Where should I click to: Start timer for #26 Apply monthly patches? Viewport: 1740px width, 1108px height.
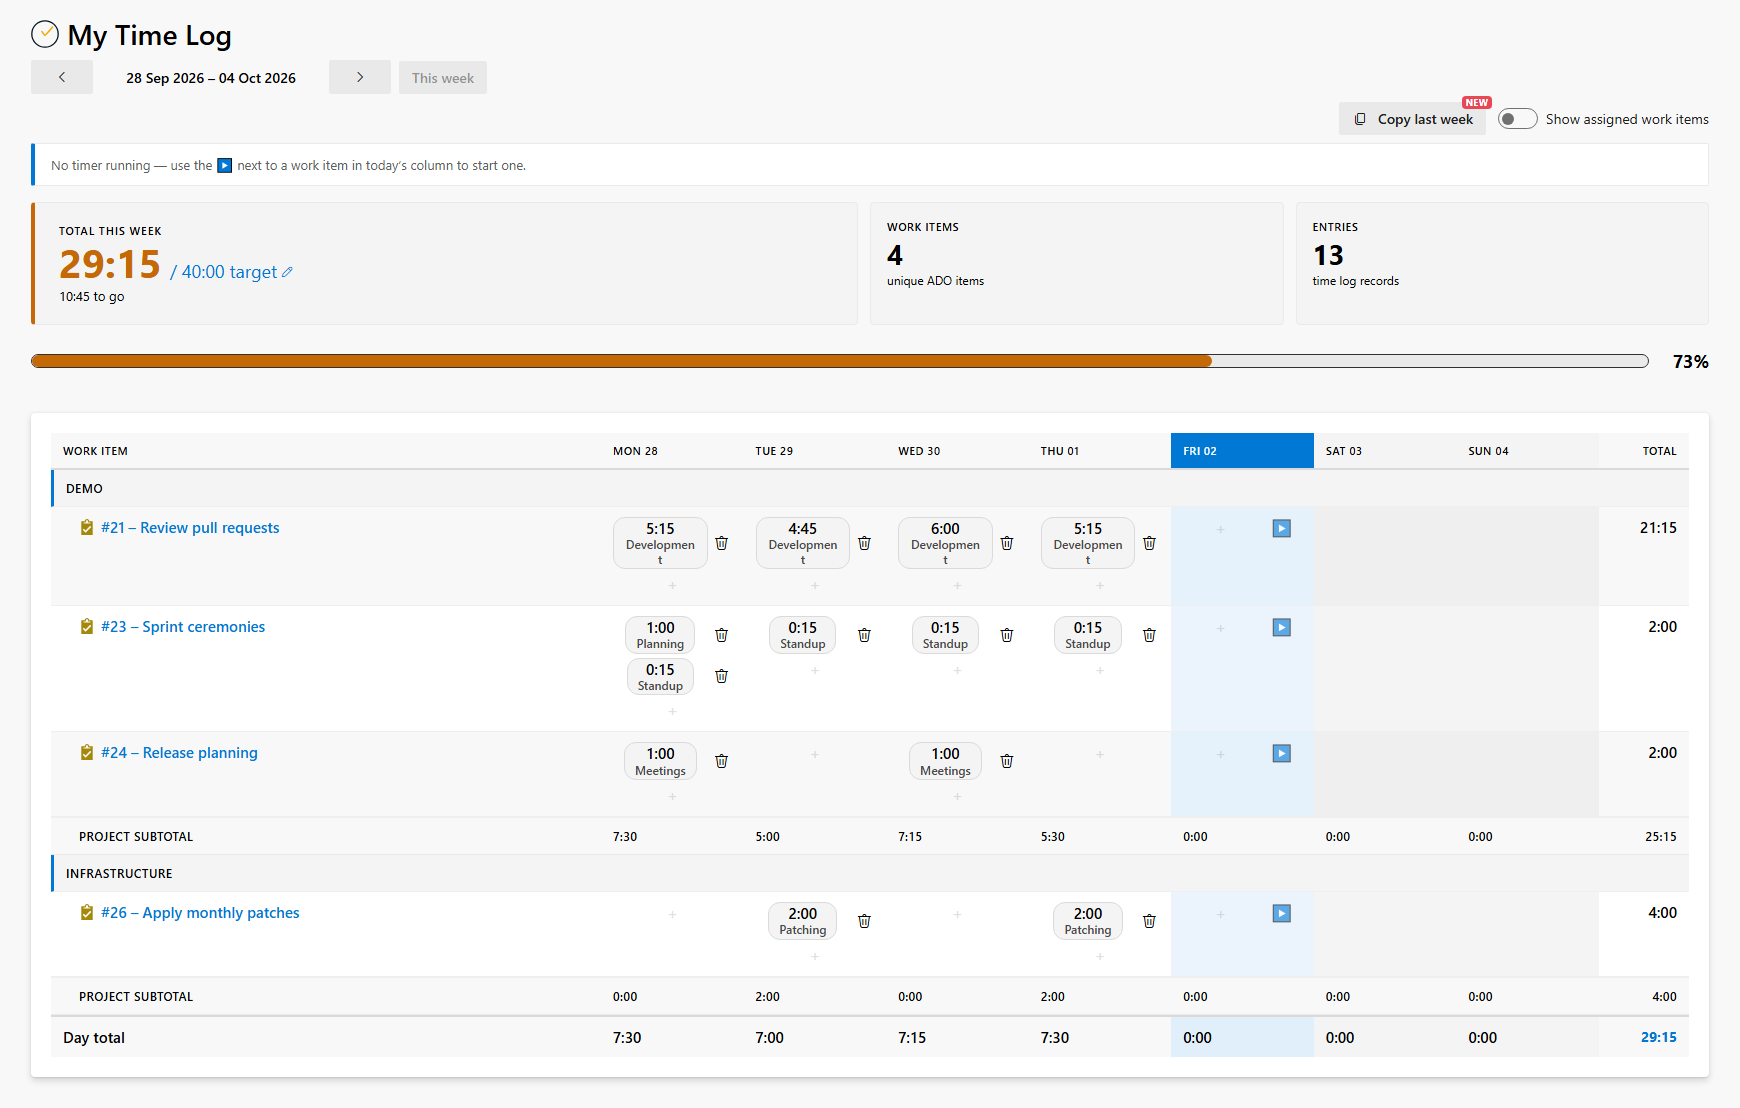(1281, 913)
